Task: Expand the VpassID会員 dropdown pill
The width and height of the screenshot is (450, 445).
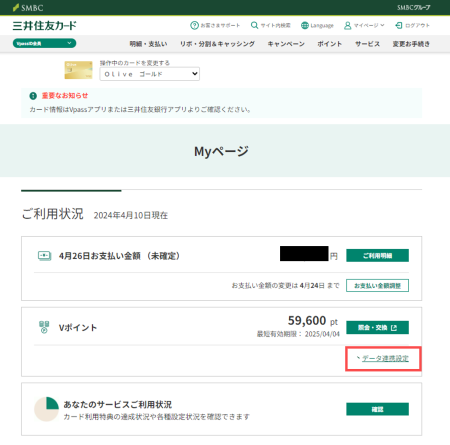Action: click(44, 43)
